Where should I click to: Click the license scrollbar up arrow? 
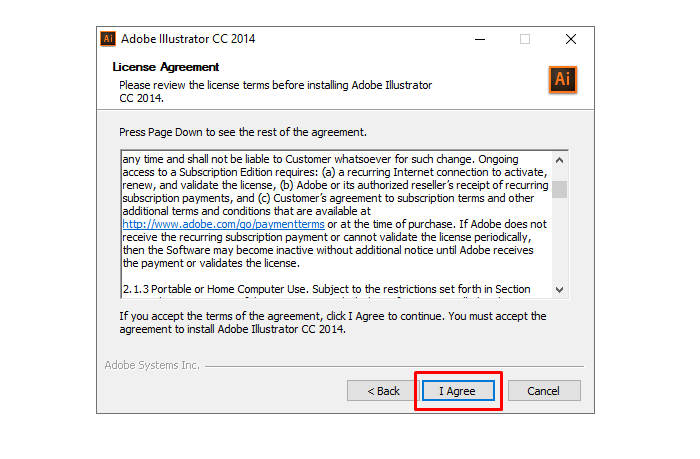point(560,159)
